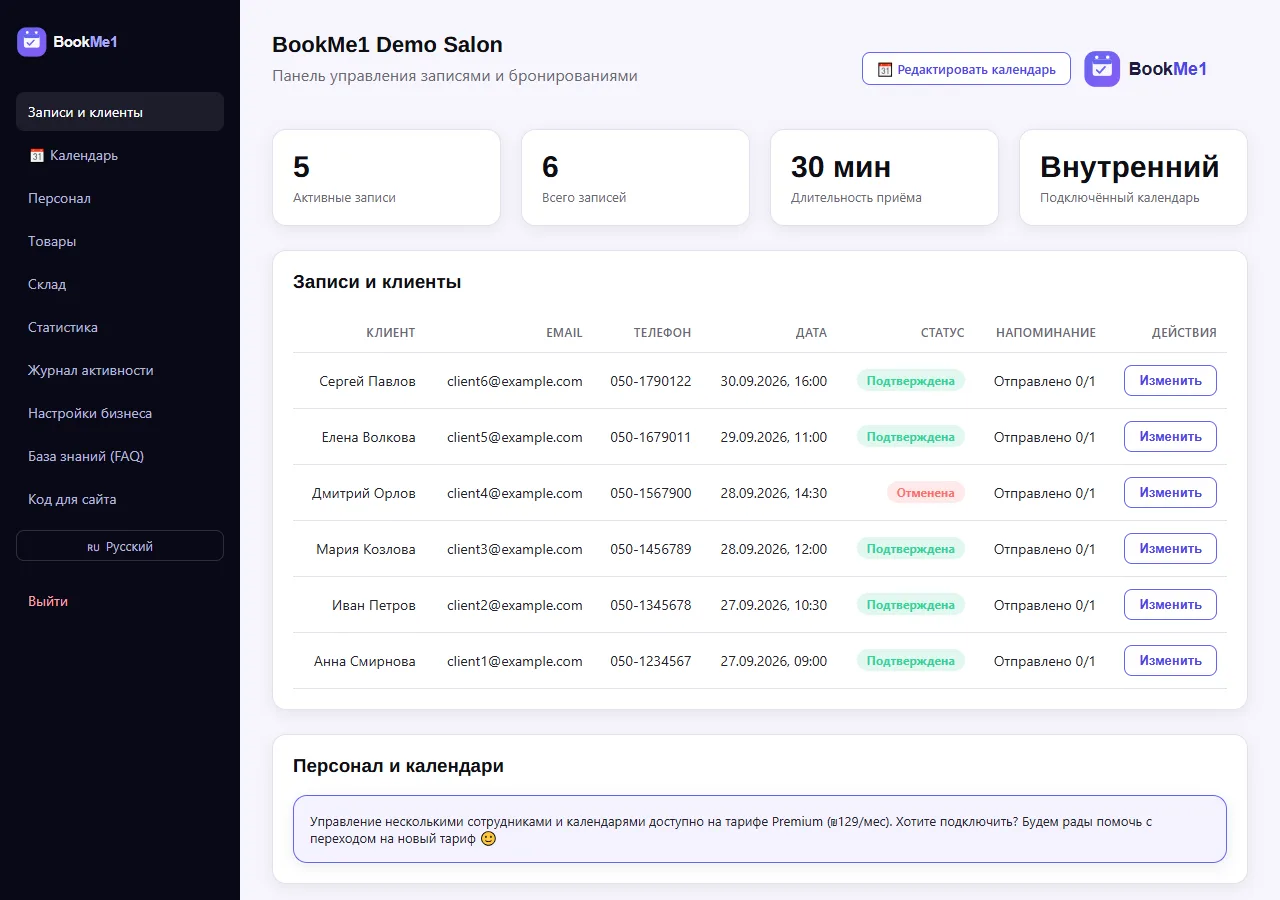The width and height of the screenshot is (1280, 900).
Task: Click Отправлено 0/1 in Анна Смирнова row
Action: coord(1045,661)
